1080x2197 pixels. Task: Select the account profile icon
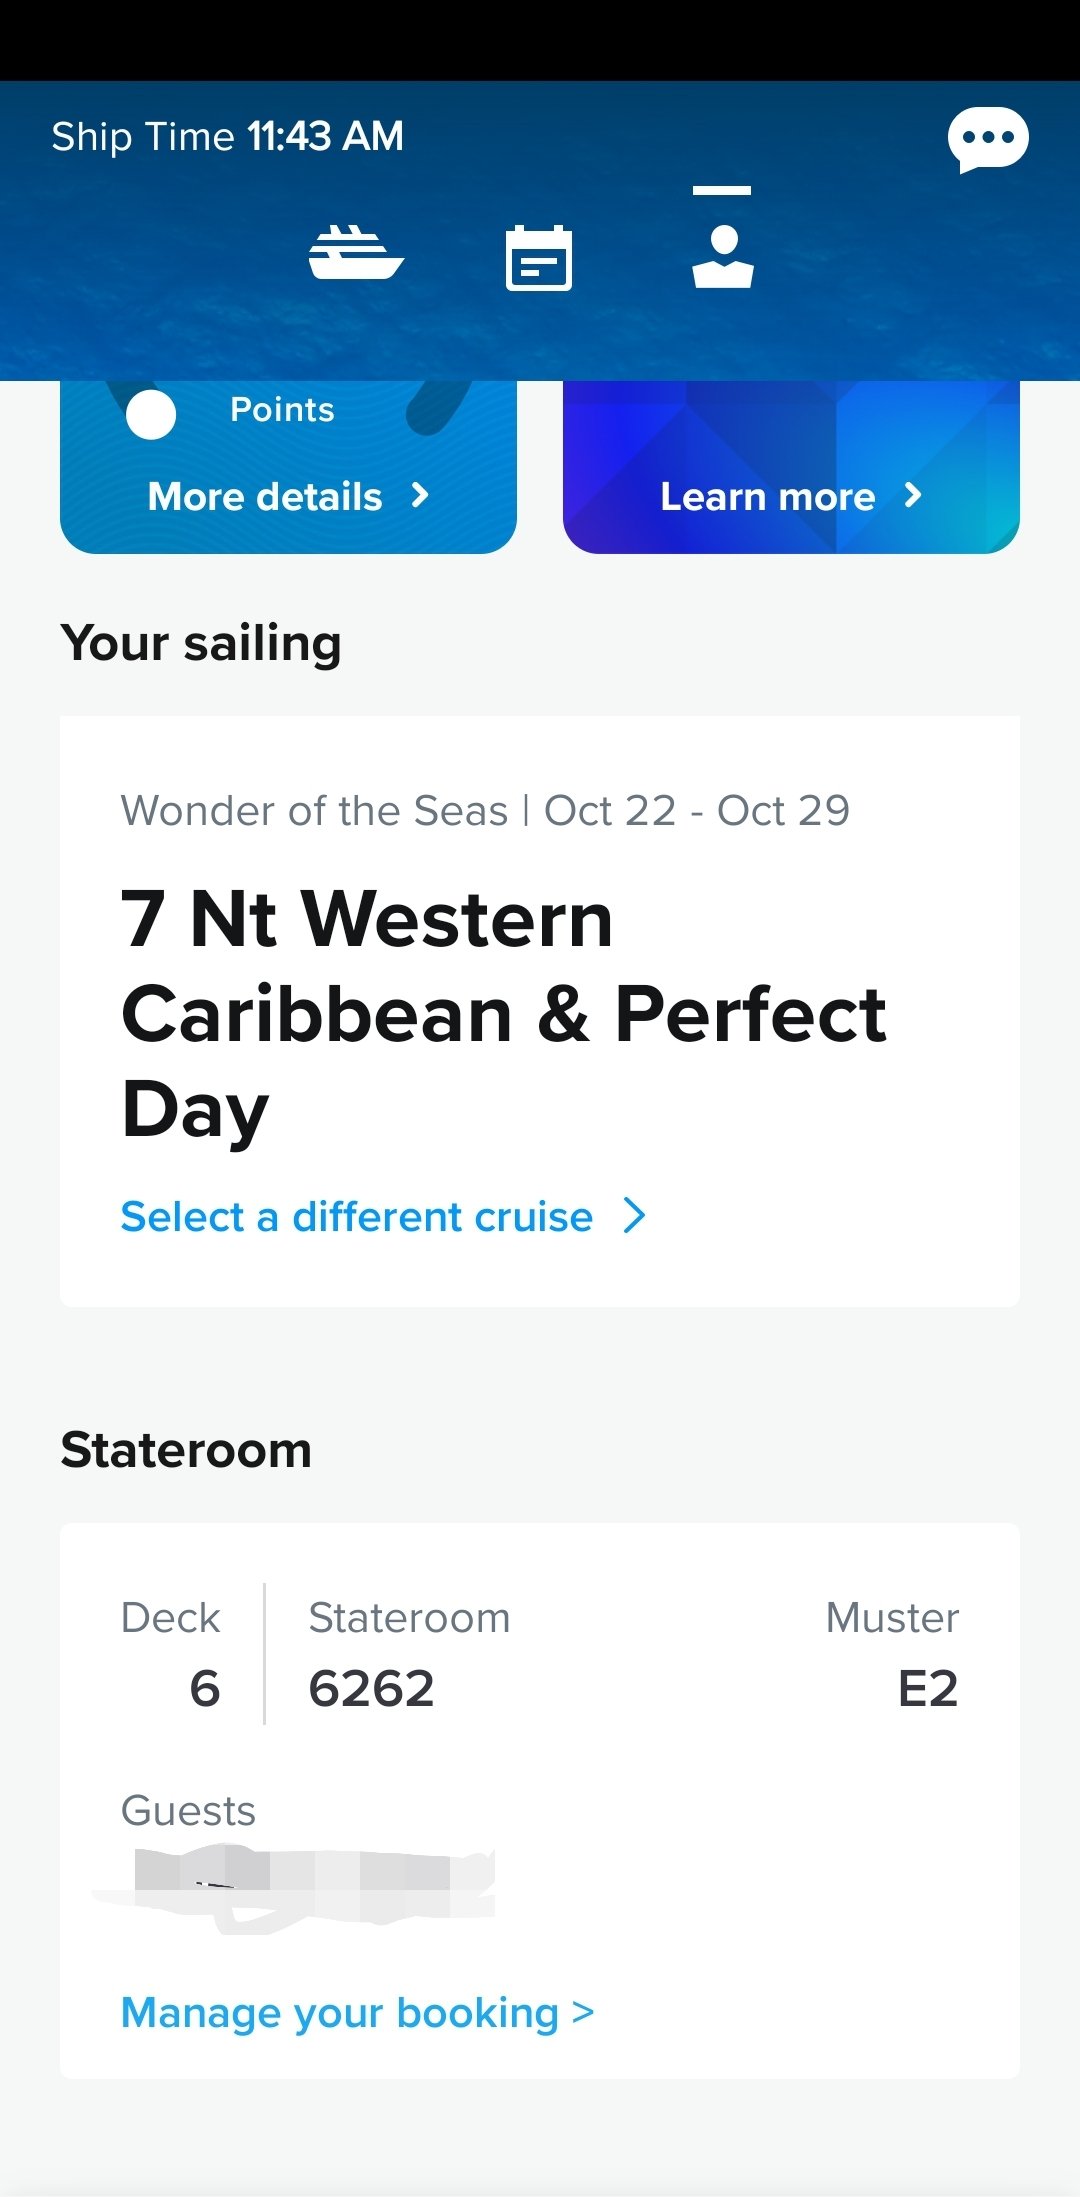[722, 257]
